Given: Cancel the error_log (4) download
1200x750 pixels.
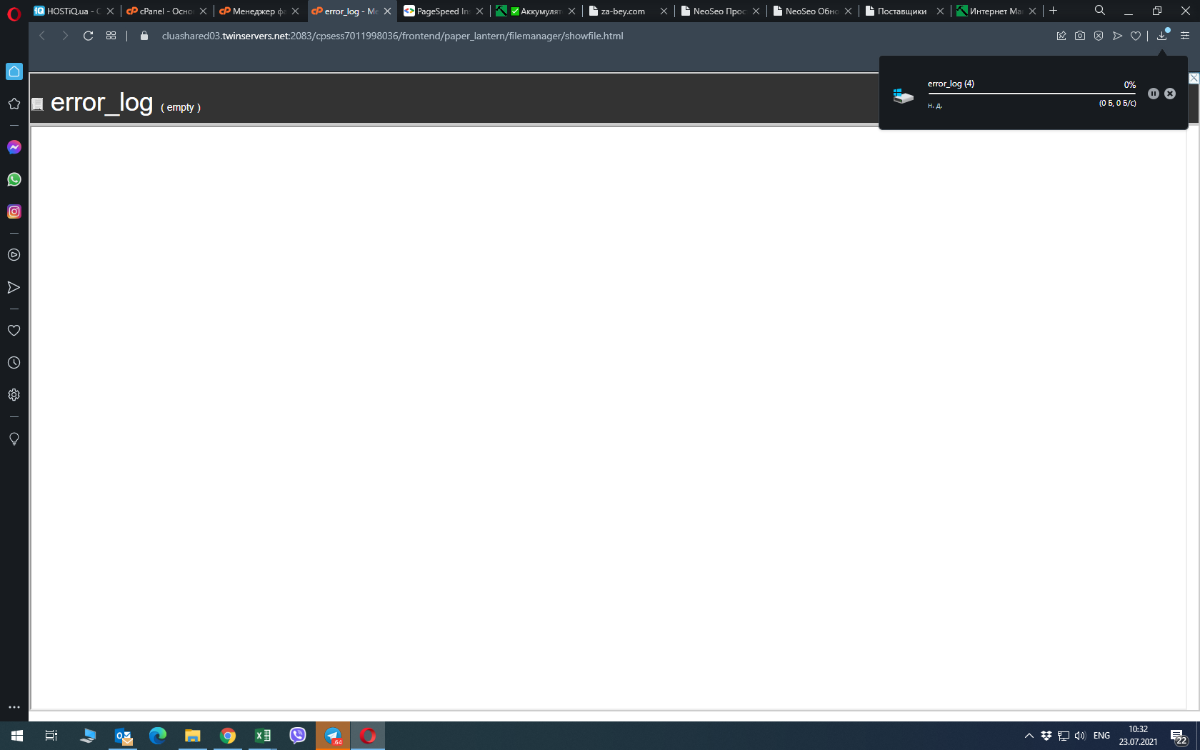Looking at the screenshot, I should point(1170,93).
